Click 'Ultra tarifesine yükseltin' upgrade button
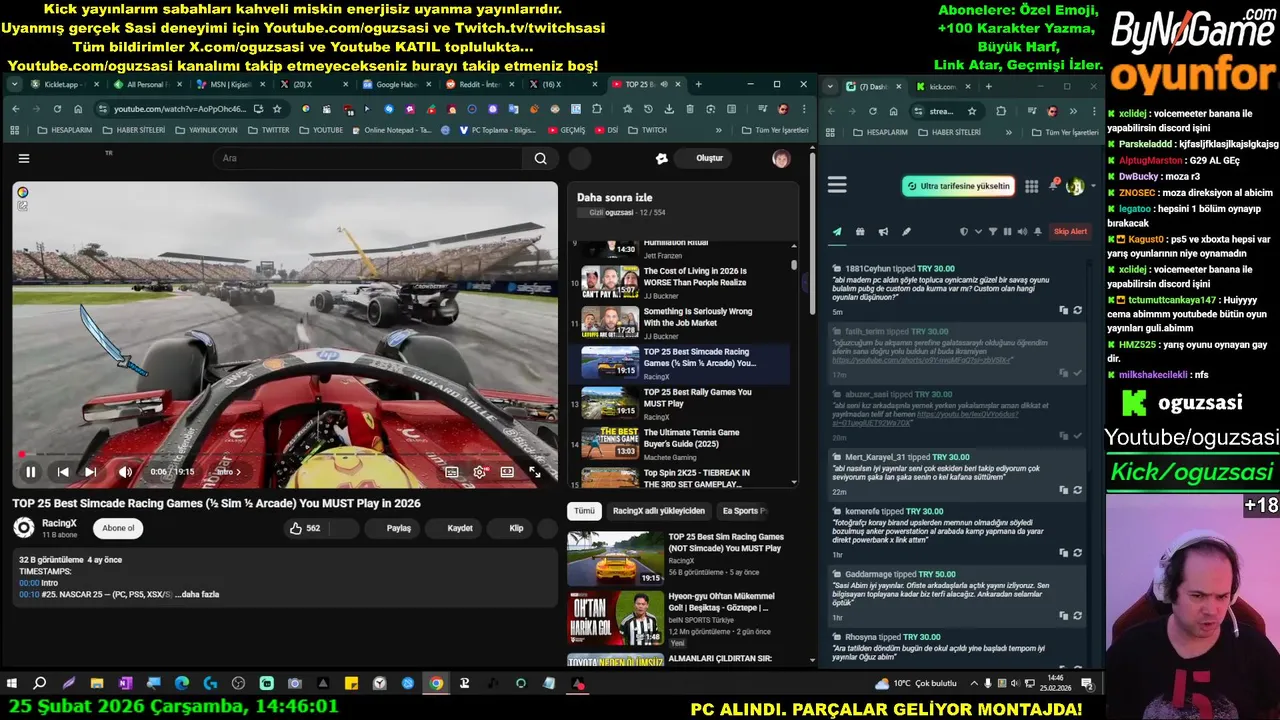 click(958, 186)
